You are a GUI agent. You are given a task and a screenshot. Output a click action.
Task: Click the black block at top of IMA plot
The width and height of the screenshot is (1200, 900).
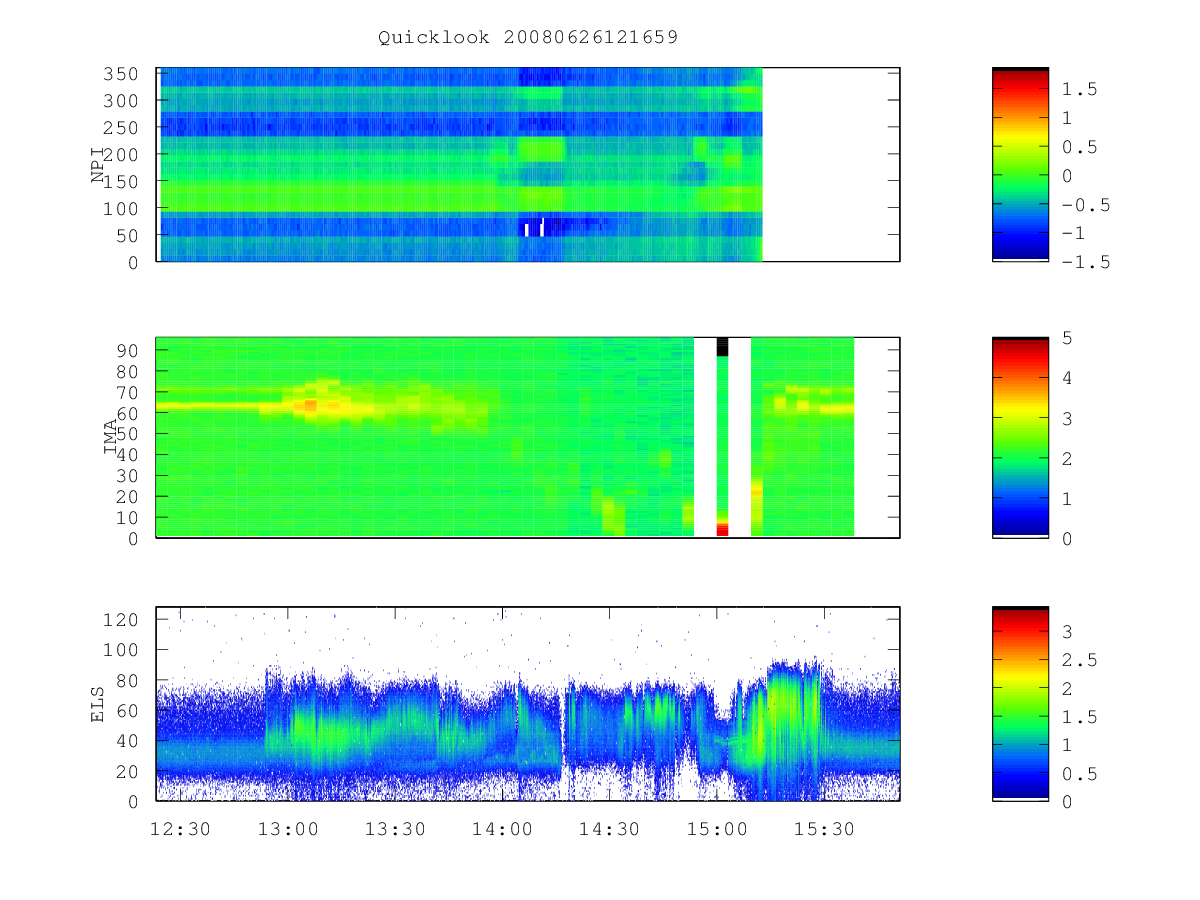722,347
